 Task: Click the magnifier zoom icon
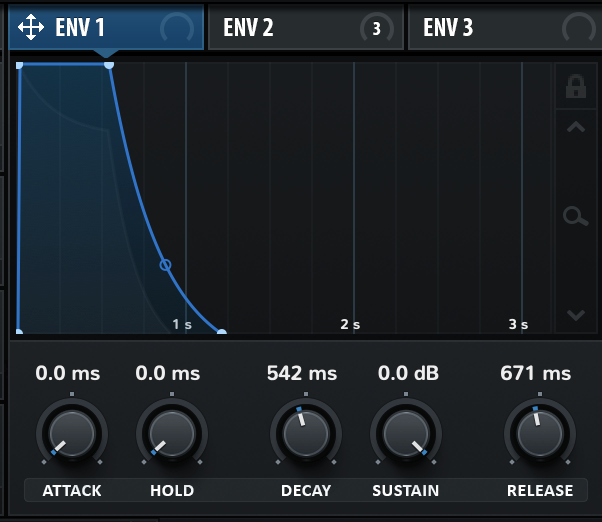(x=575, y=216)
